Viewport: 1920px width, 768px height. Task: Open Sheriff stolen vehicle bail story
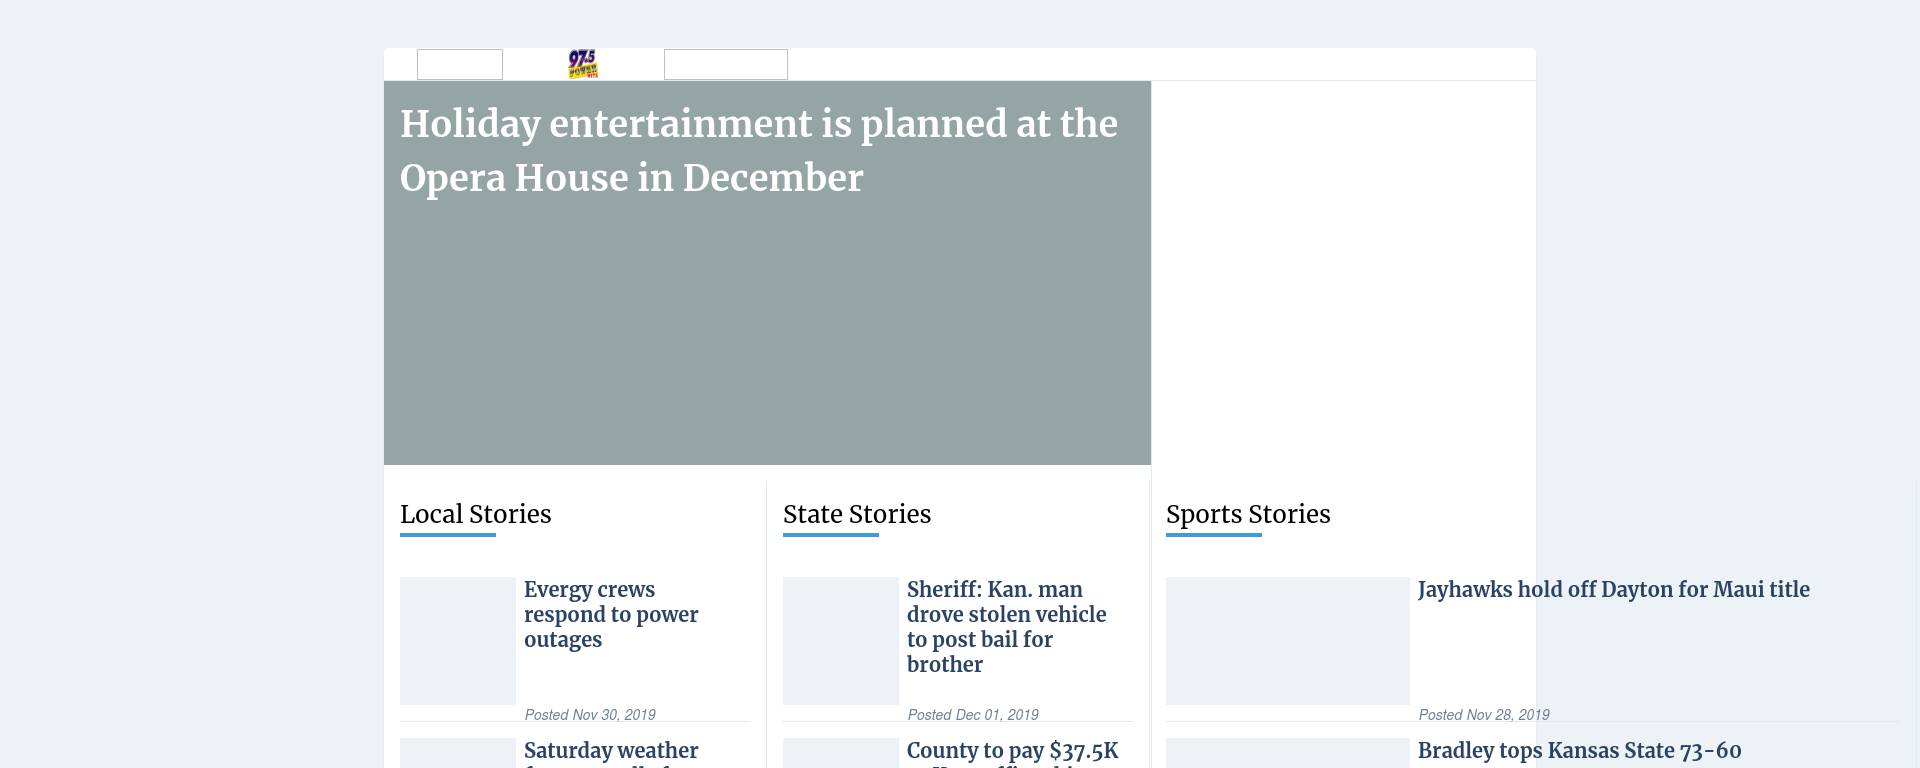[x=1005, y=626]
